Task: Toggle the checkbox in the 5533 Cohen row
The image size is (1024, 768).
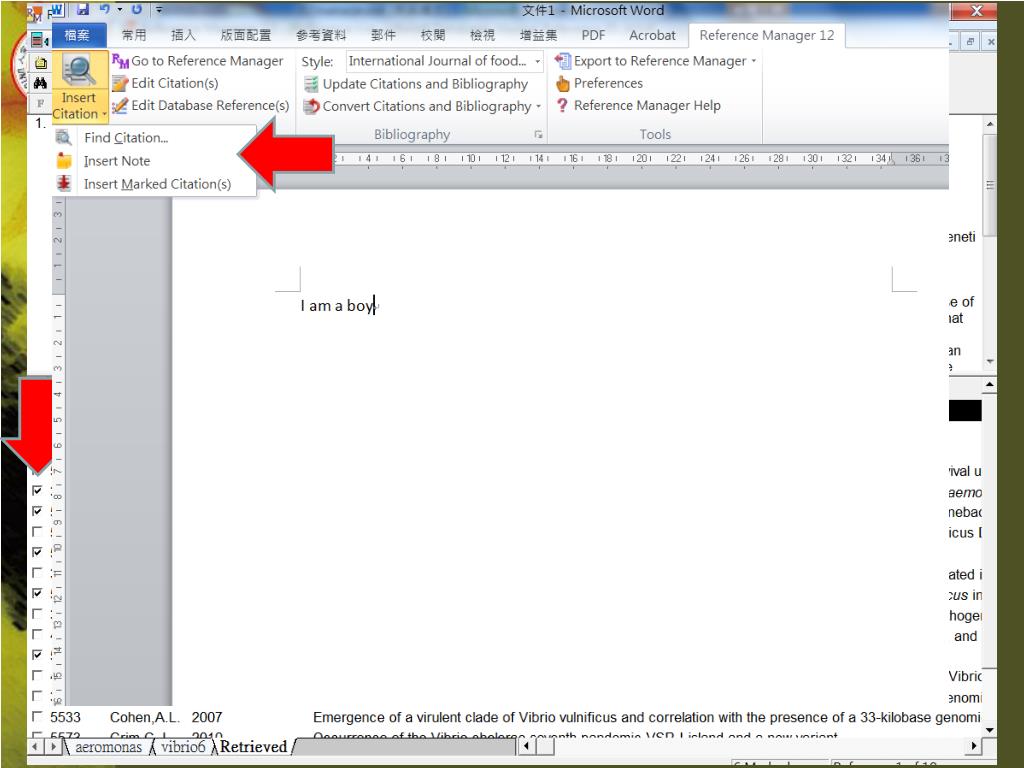Action: (x=37, y=716)
